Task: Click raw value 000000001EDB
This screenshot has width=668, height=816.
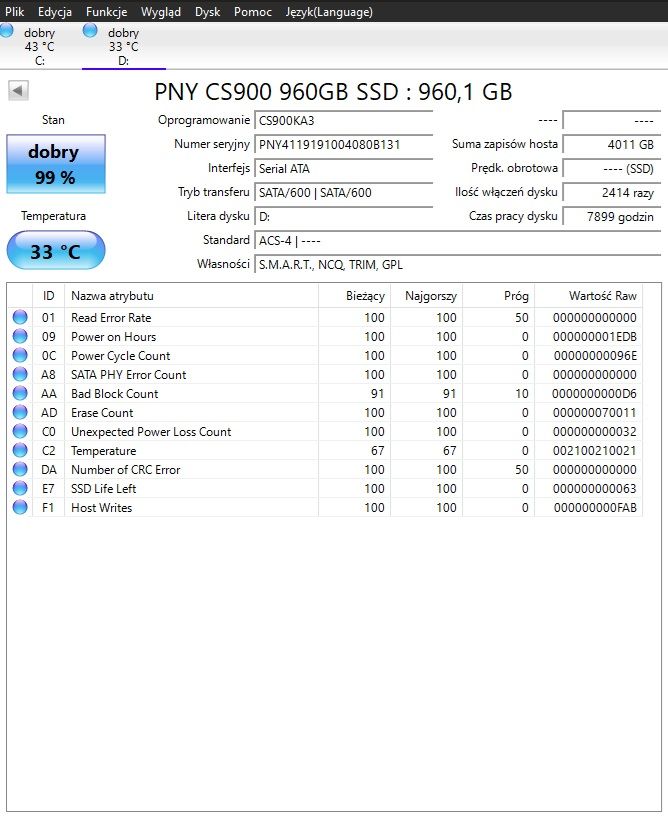Action: point(595,337)
